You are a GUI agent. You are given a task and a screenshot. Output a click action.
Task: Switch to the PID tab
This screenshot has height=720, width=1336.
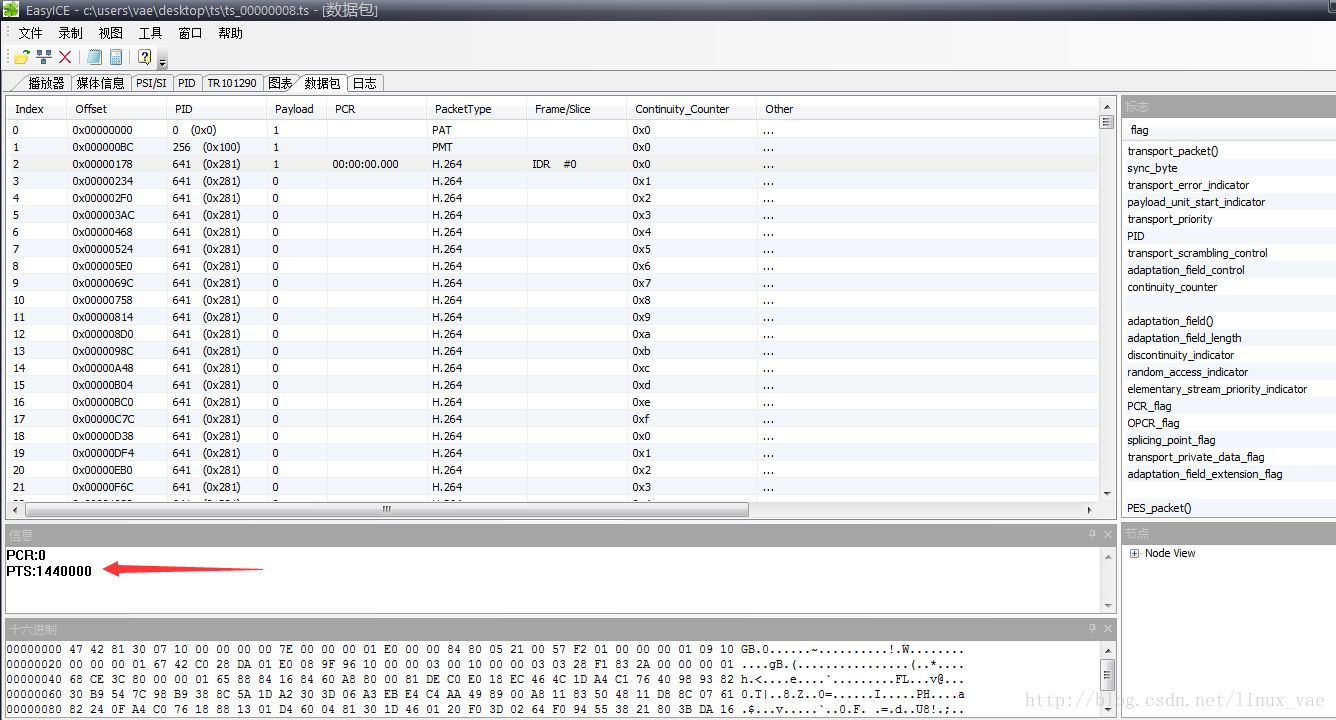pos(187,83)
